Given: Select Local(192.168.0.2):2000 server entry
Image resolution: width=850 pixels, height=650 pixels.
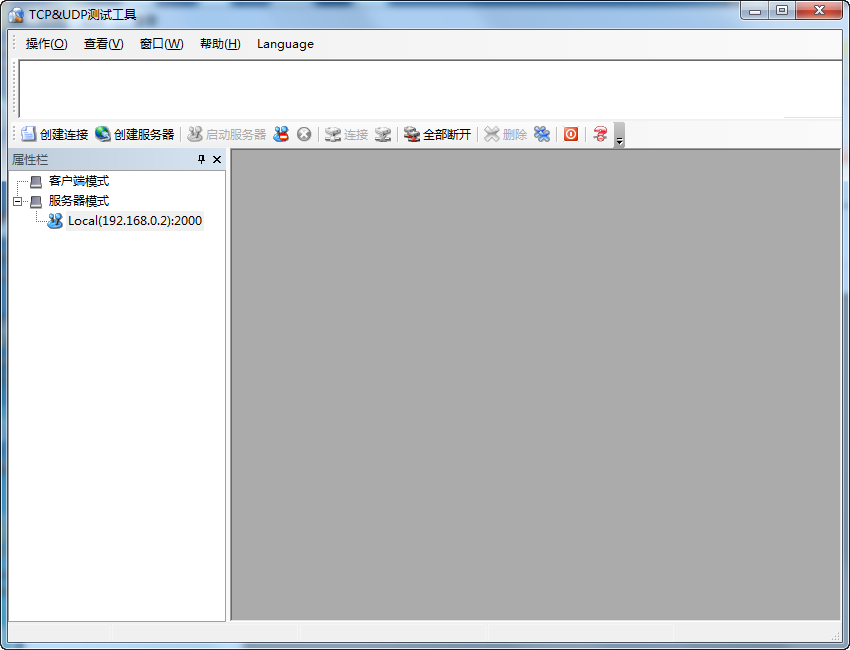Looking at the screenshot, I should coord(135,221).
